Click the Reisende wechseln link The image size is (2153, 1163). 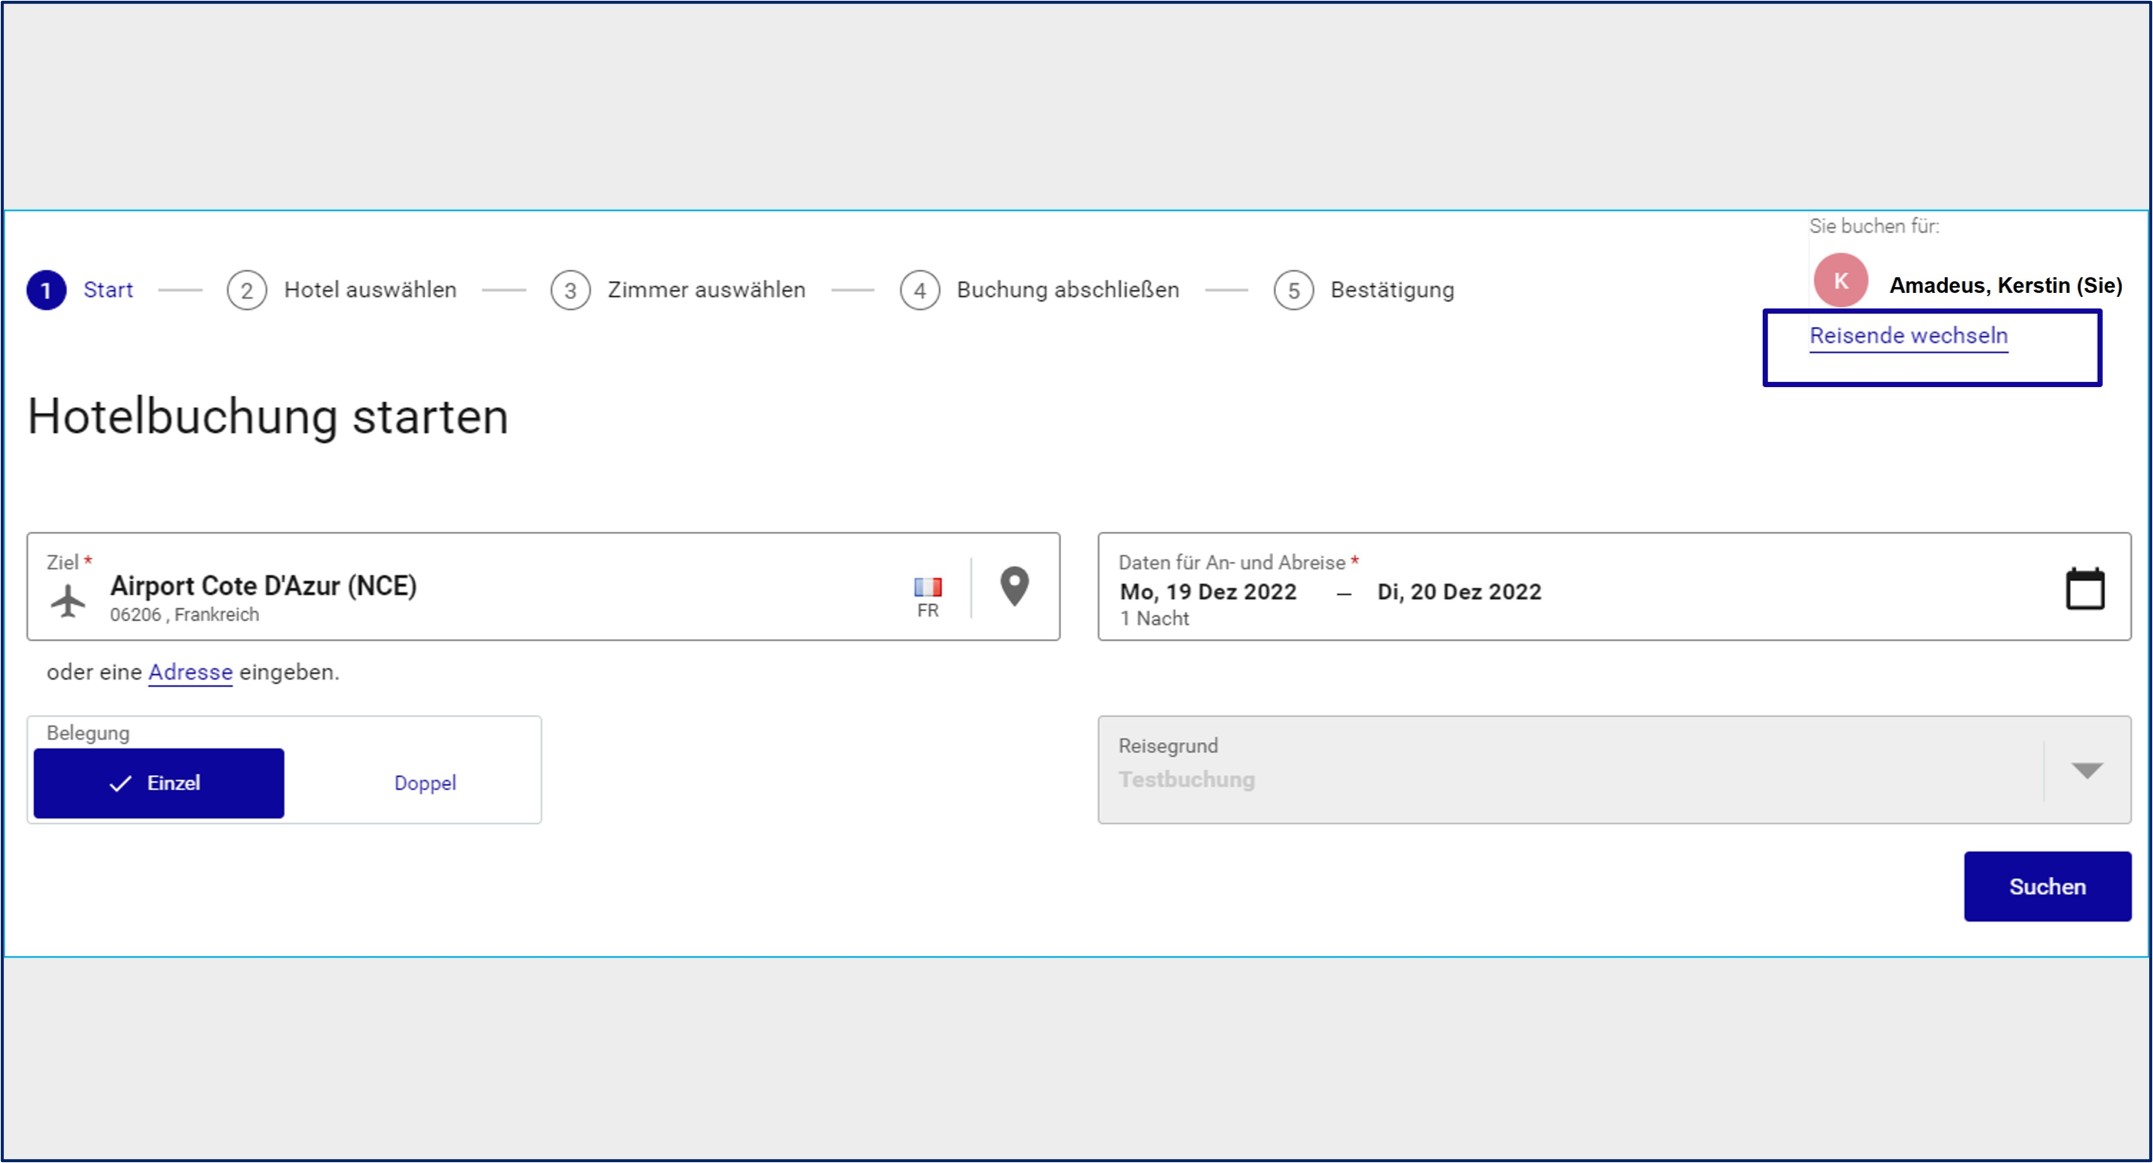tap(1908, 336)
